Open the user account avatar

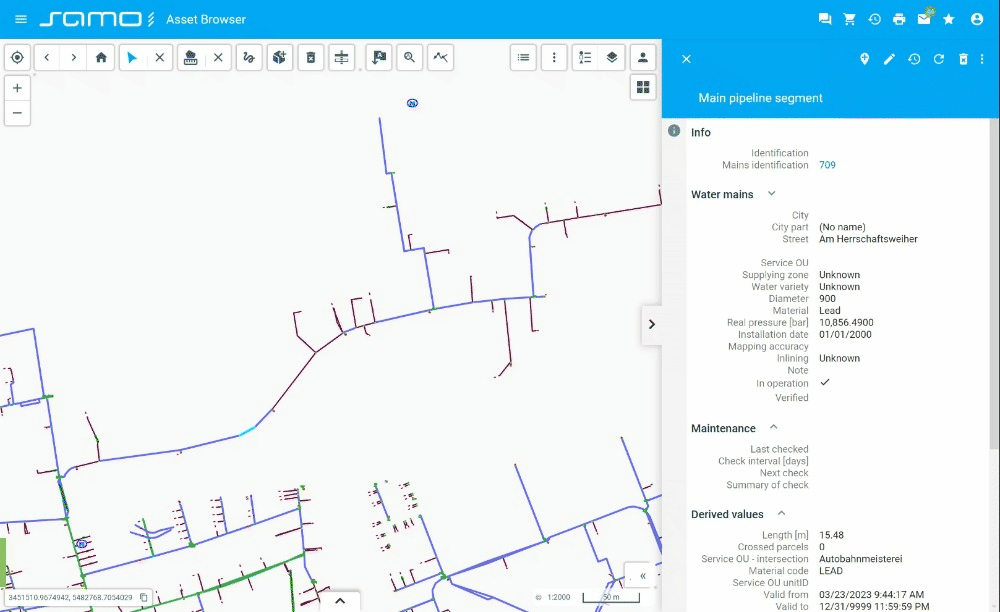[977, 19]
